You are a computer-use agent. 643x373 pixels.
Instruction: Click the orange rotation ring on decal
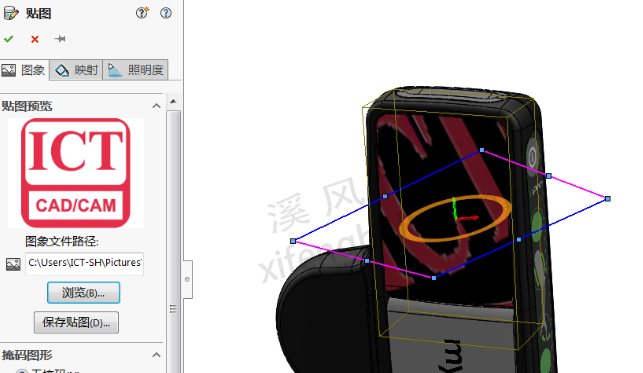(x=454, y=218)
